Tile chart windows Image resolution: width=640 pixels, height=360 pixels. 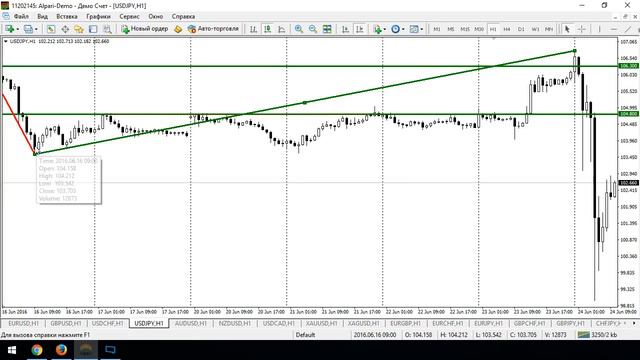[x=327, y=29]
